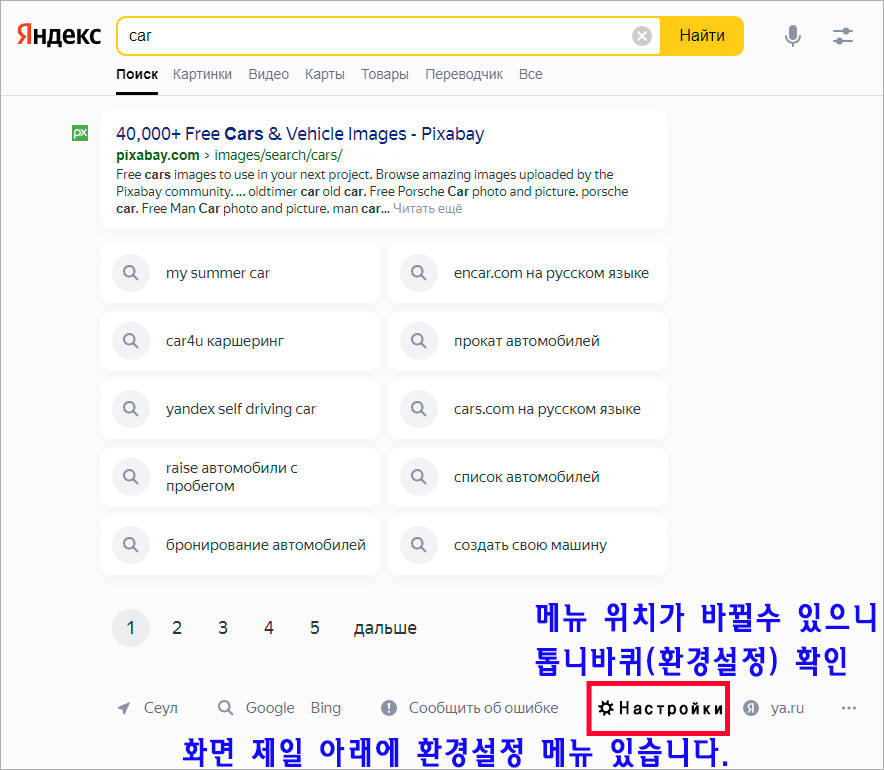This screenshot has height=770, width=884.
Task: Select results page 1
Action: click(131, 627)
